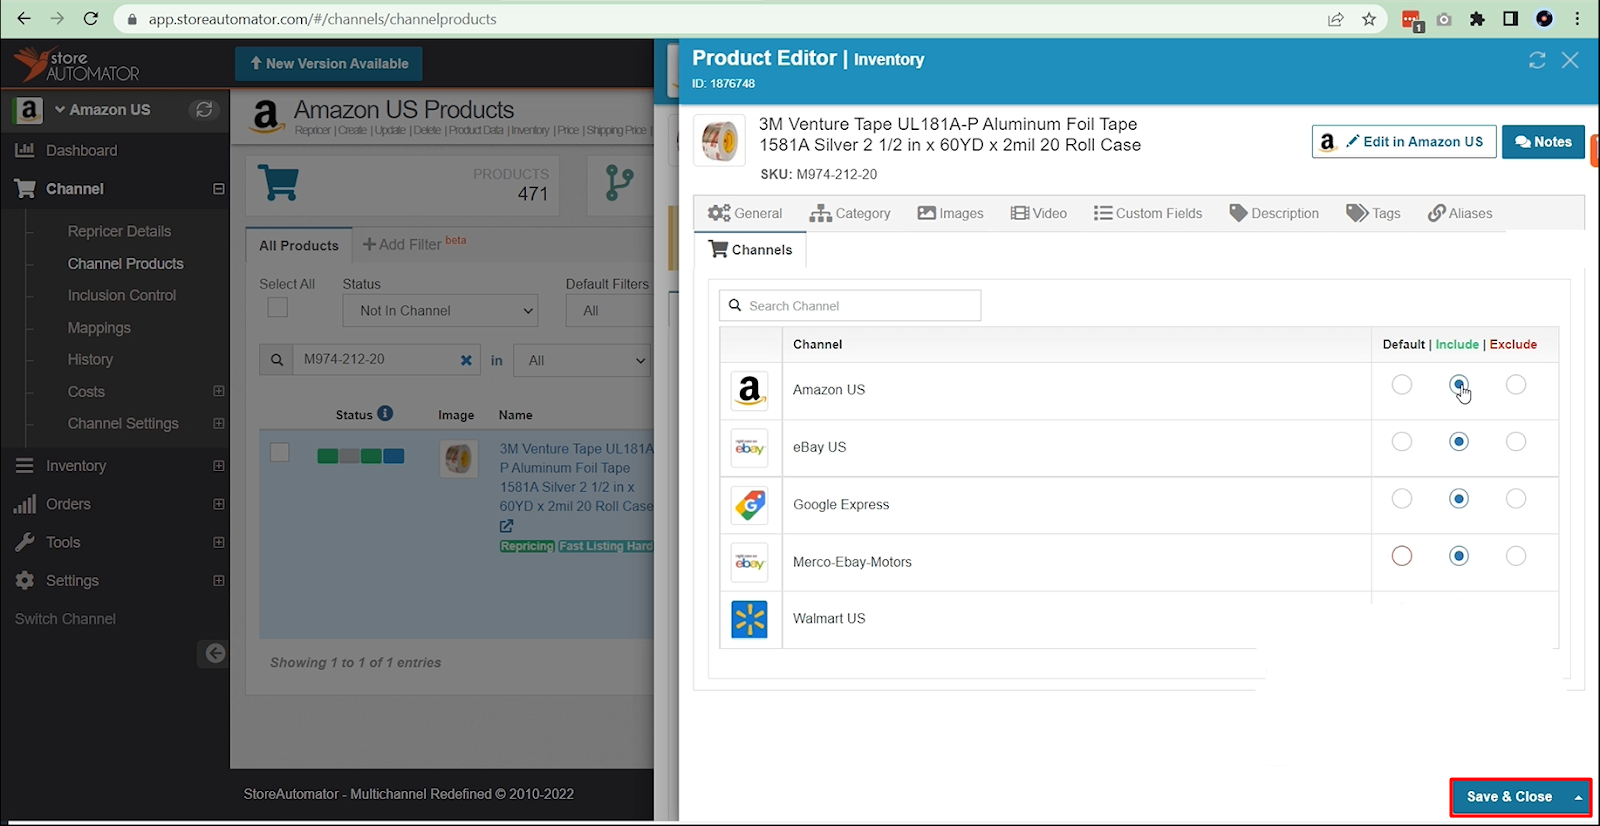Open the search-in All dropdown
This screenshot has height=826, width=1600.
(x=583, y=361)
